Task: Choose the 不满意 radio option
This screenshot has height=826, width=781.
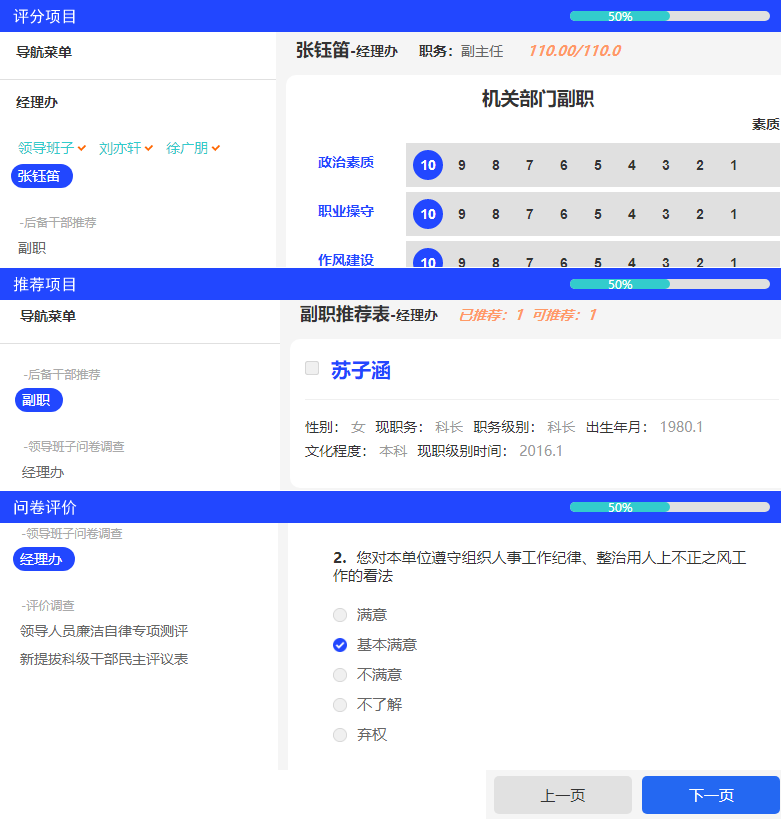Action: 340,675
